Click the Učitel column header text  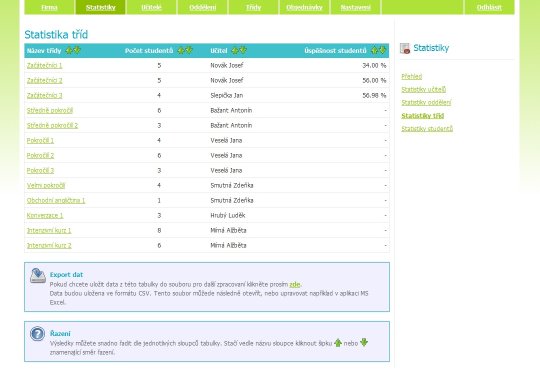pos(219,51)
